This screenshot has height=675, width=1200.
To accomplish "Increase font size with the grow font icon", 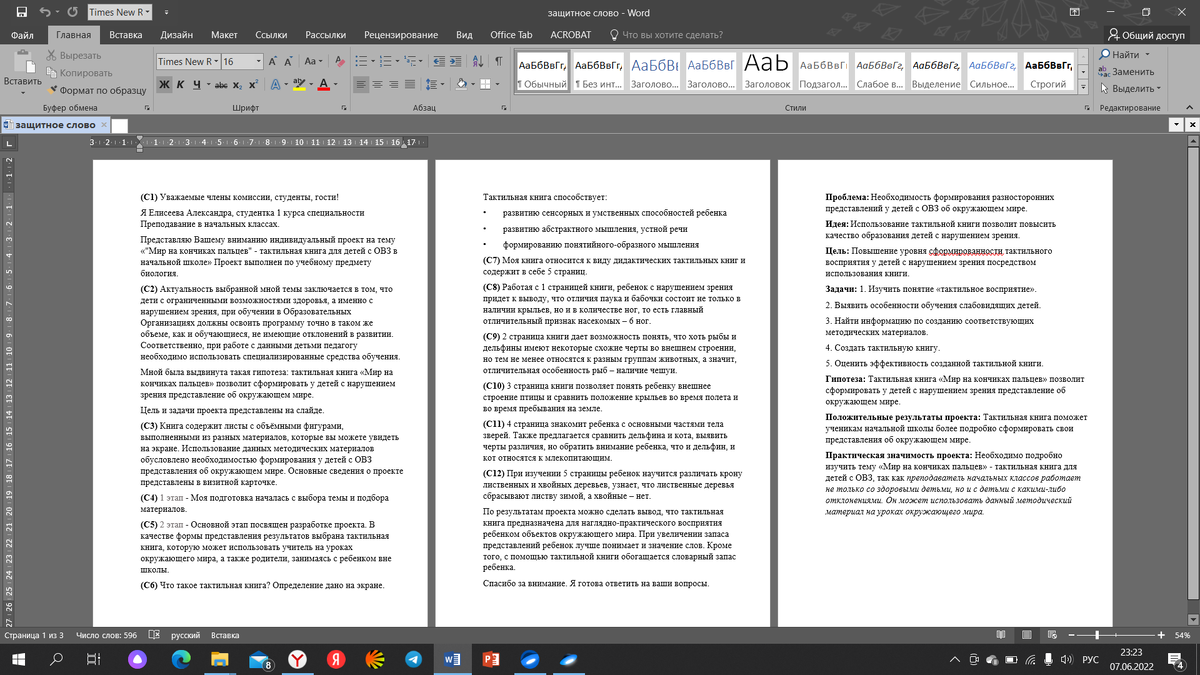I will click(273, 61).
